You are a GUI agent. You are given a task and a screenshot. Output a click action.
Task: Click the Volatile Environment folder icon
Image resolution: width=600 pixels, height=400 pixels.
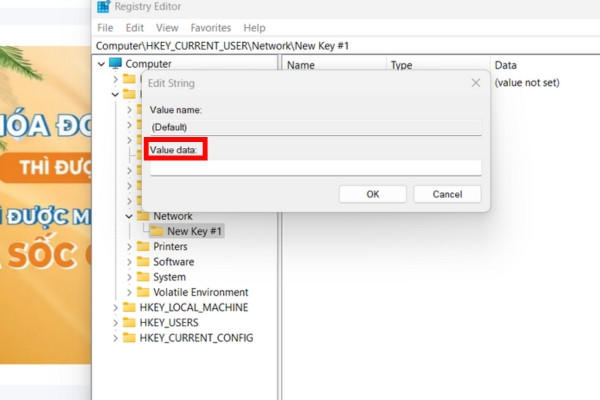[x=143, y=292]
